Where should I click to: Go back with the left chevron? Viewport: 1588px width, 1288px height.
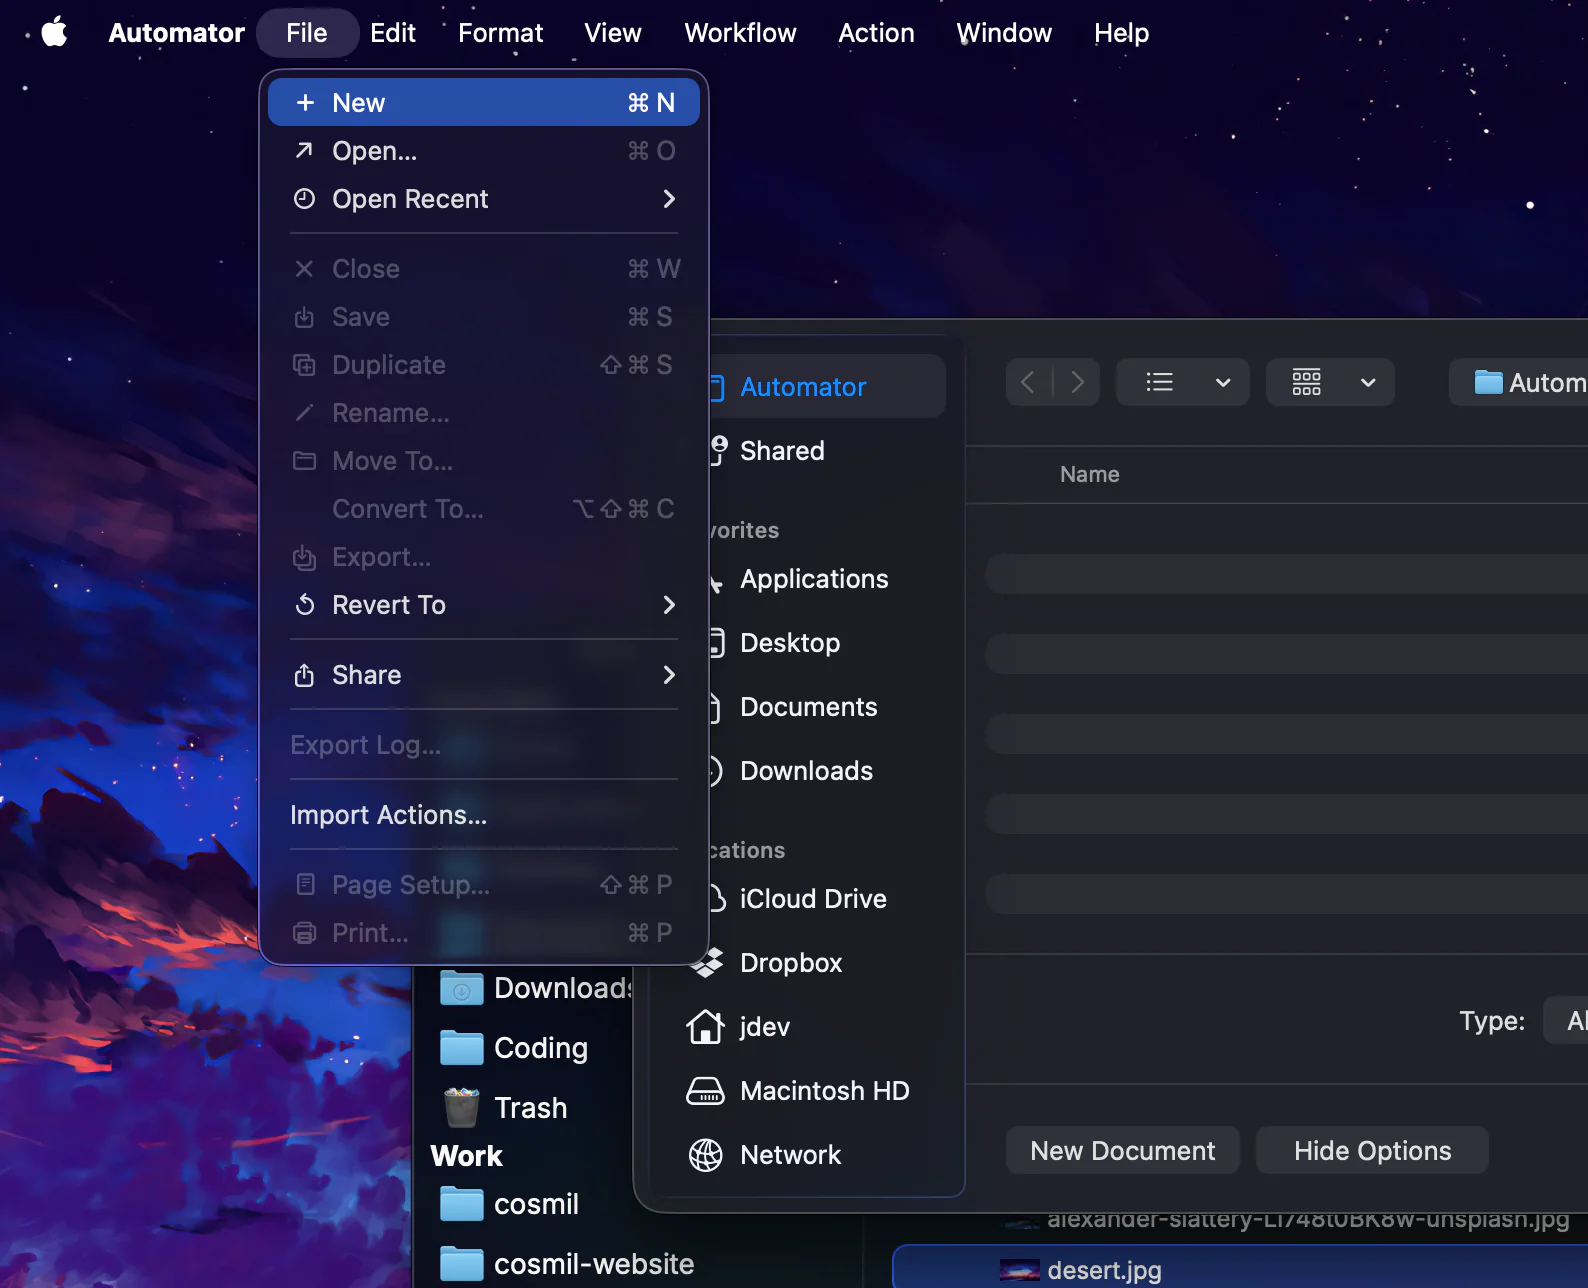[1028, 382]
